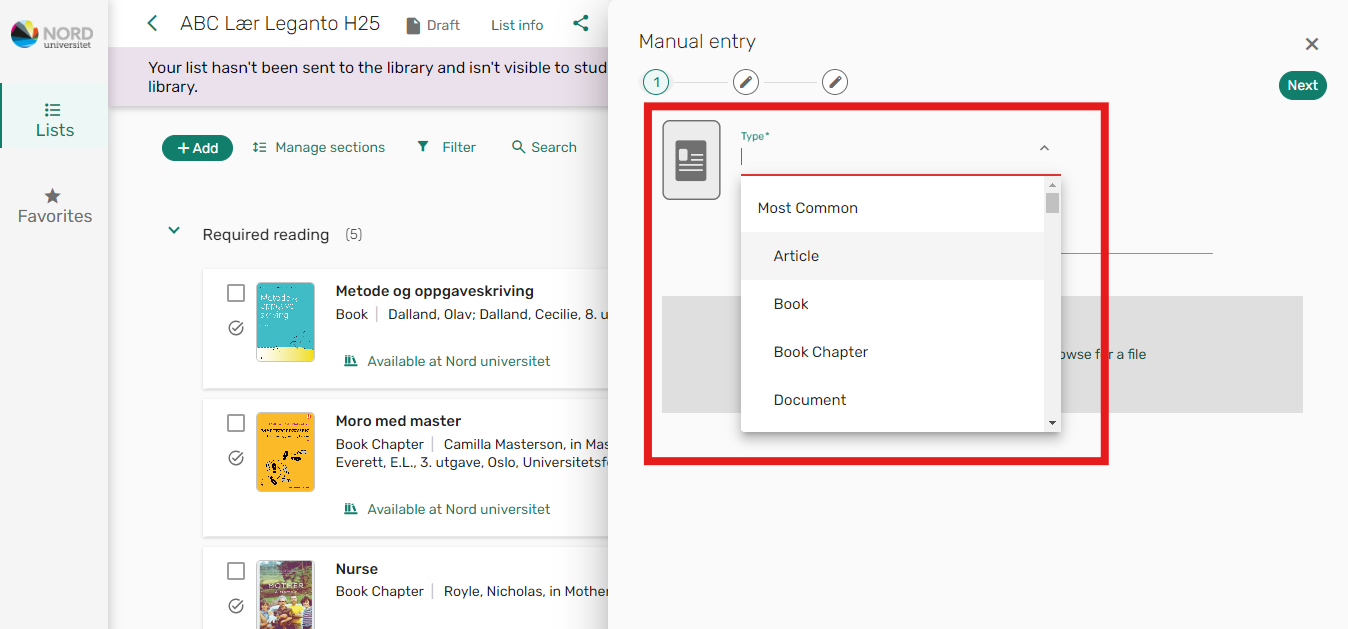Screen dimensions: 1348x629
Task: Open Nurse book cover thumbnail
Action: coord(285,594)
